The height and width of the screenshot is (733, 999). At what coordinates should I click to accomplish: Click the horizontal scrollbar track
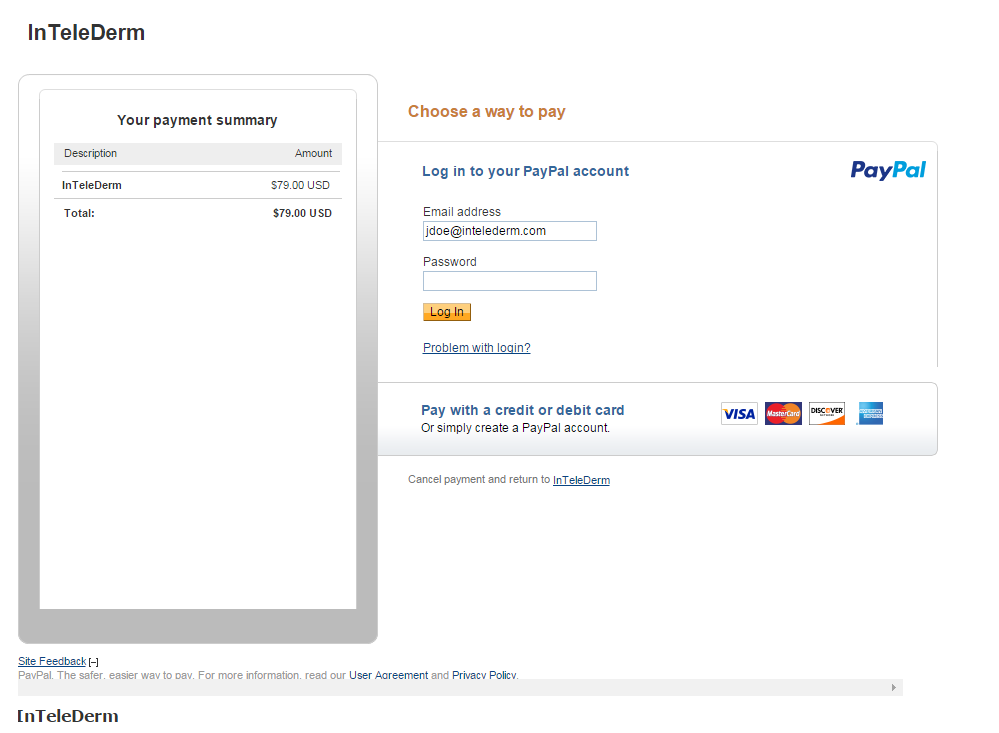pos(450,688)
